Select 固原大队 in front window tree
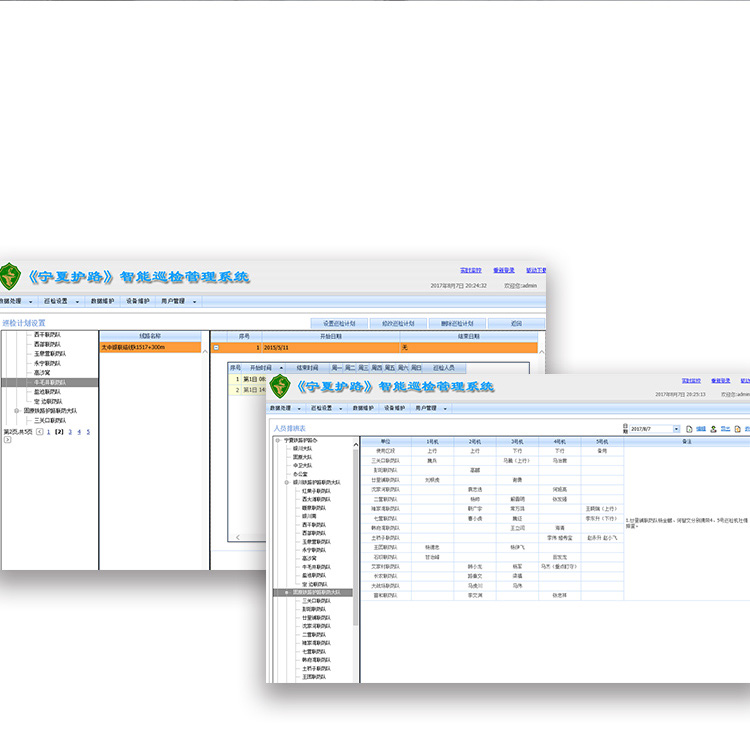This screenshot has height=749, width=750. 302,457
